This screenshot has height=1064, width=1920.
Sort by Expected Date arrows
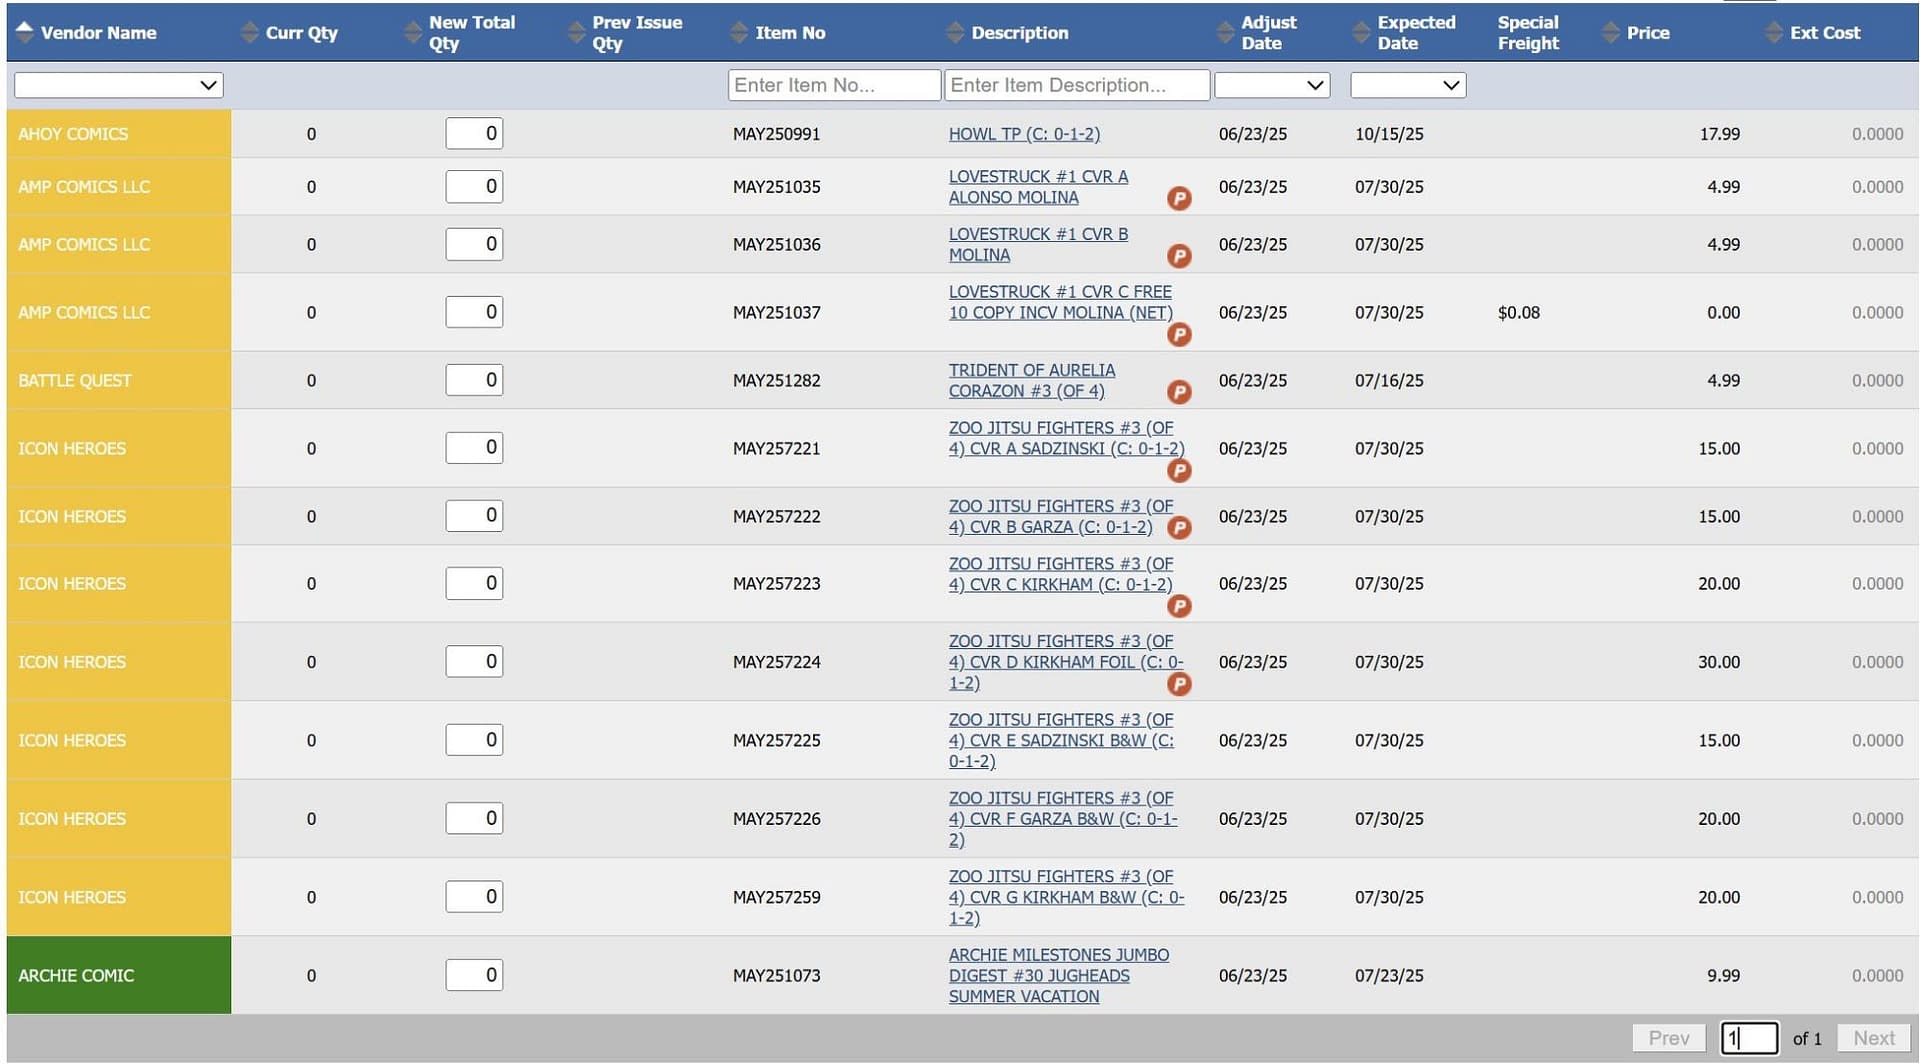[1361, 32]
